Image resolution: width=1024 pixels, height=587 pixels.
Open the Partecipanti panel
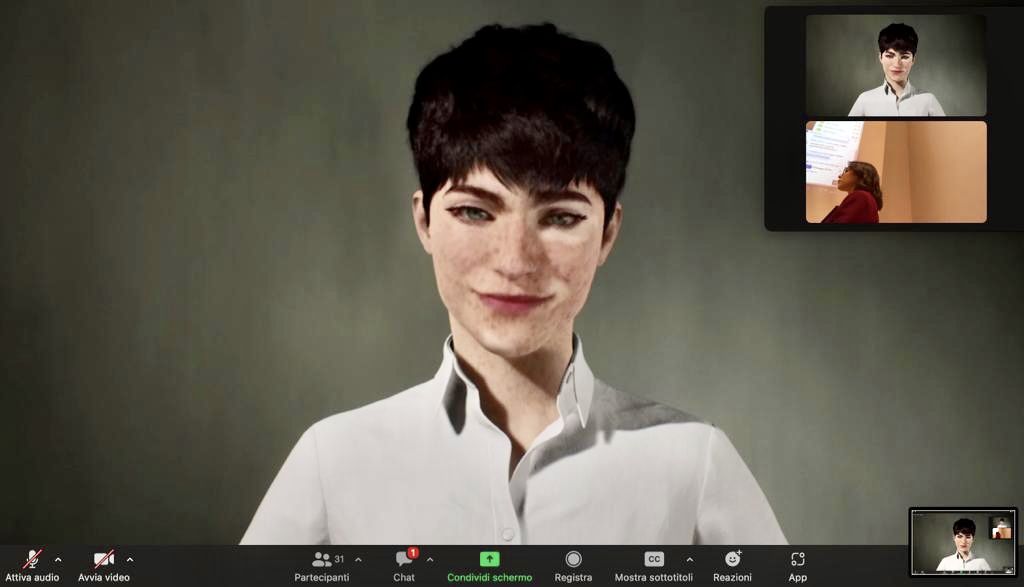coord(321,565)
